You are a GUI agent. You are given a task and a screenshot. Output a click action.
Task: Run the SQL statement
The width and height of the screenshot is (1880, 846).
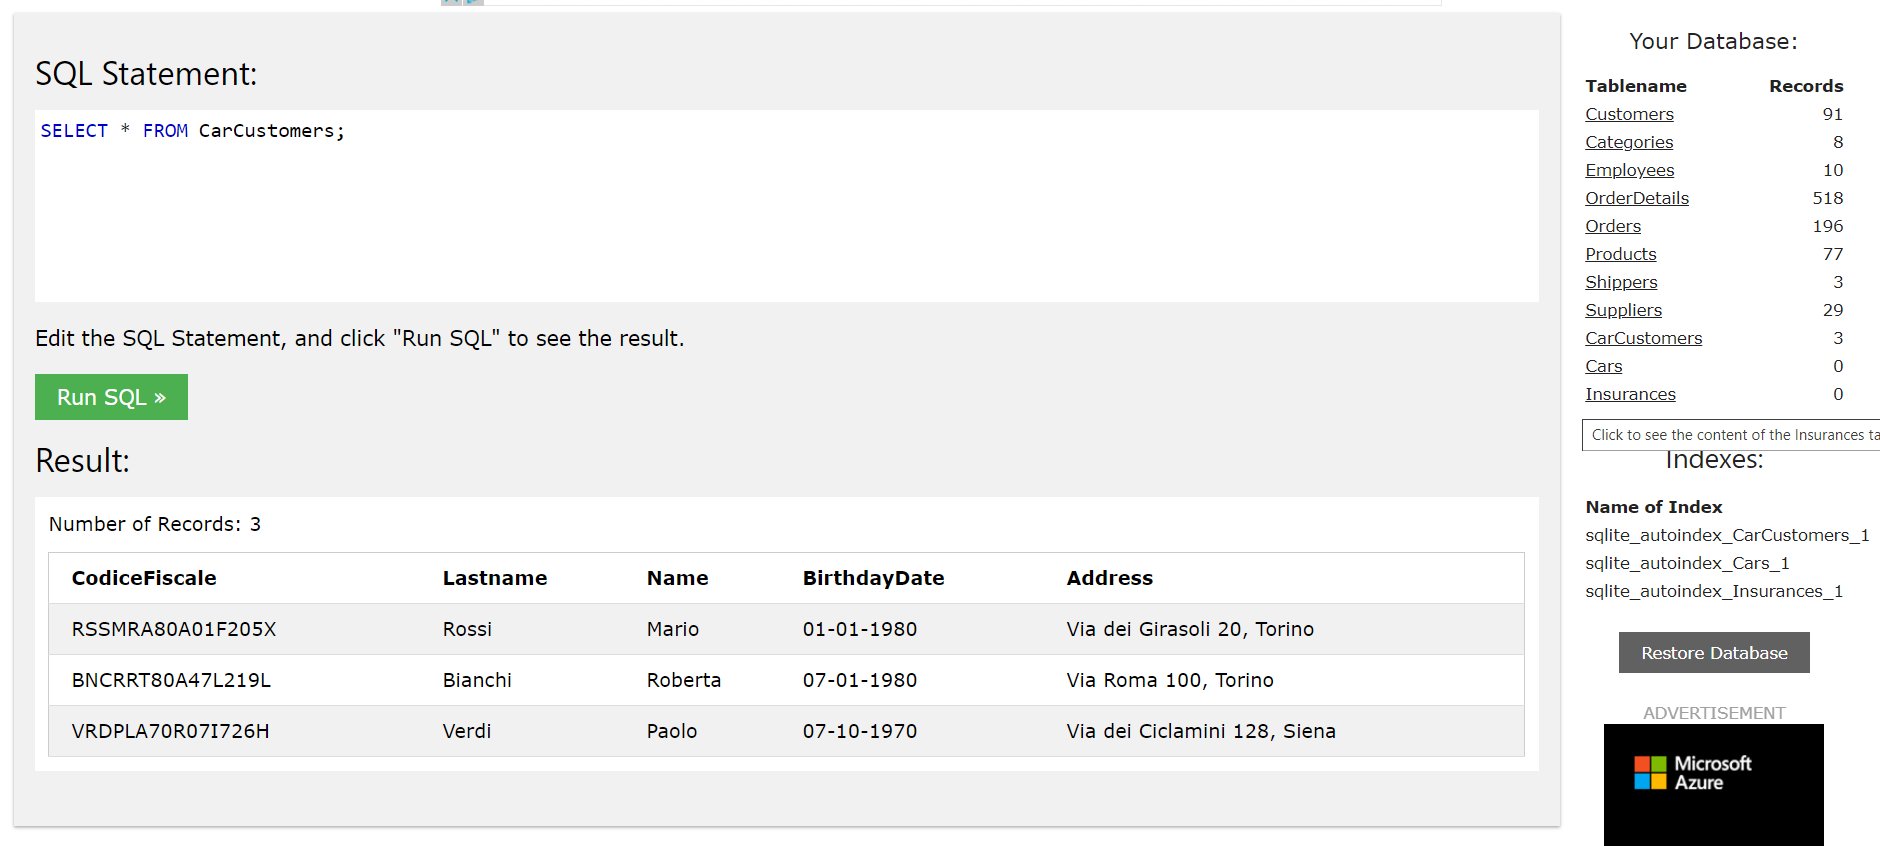[x=111, y=397]
